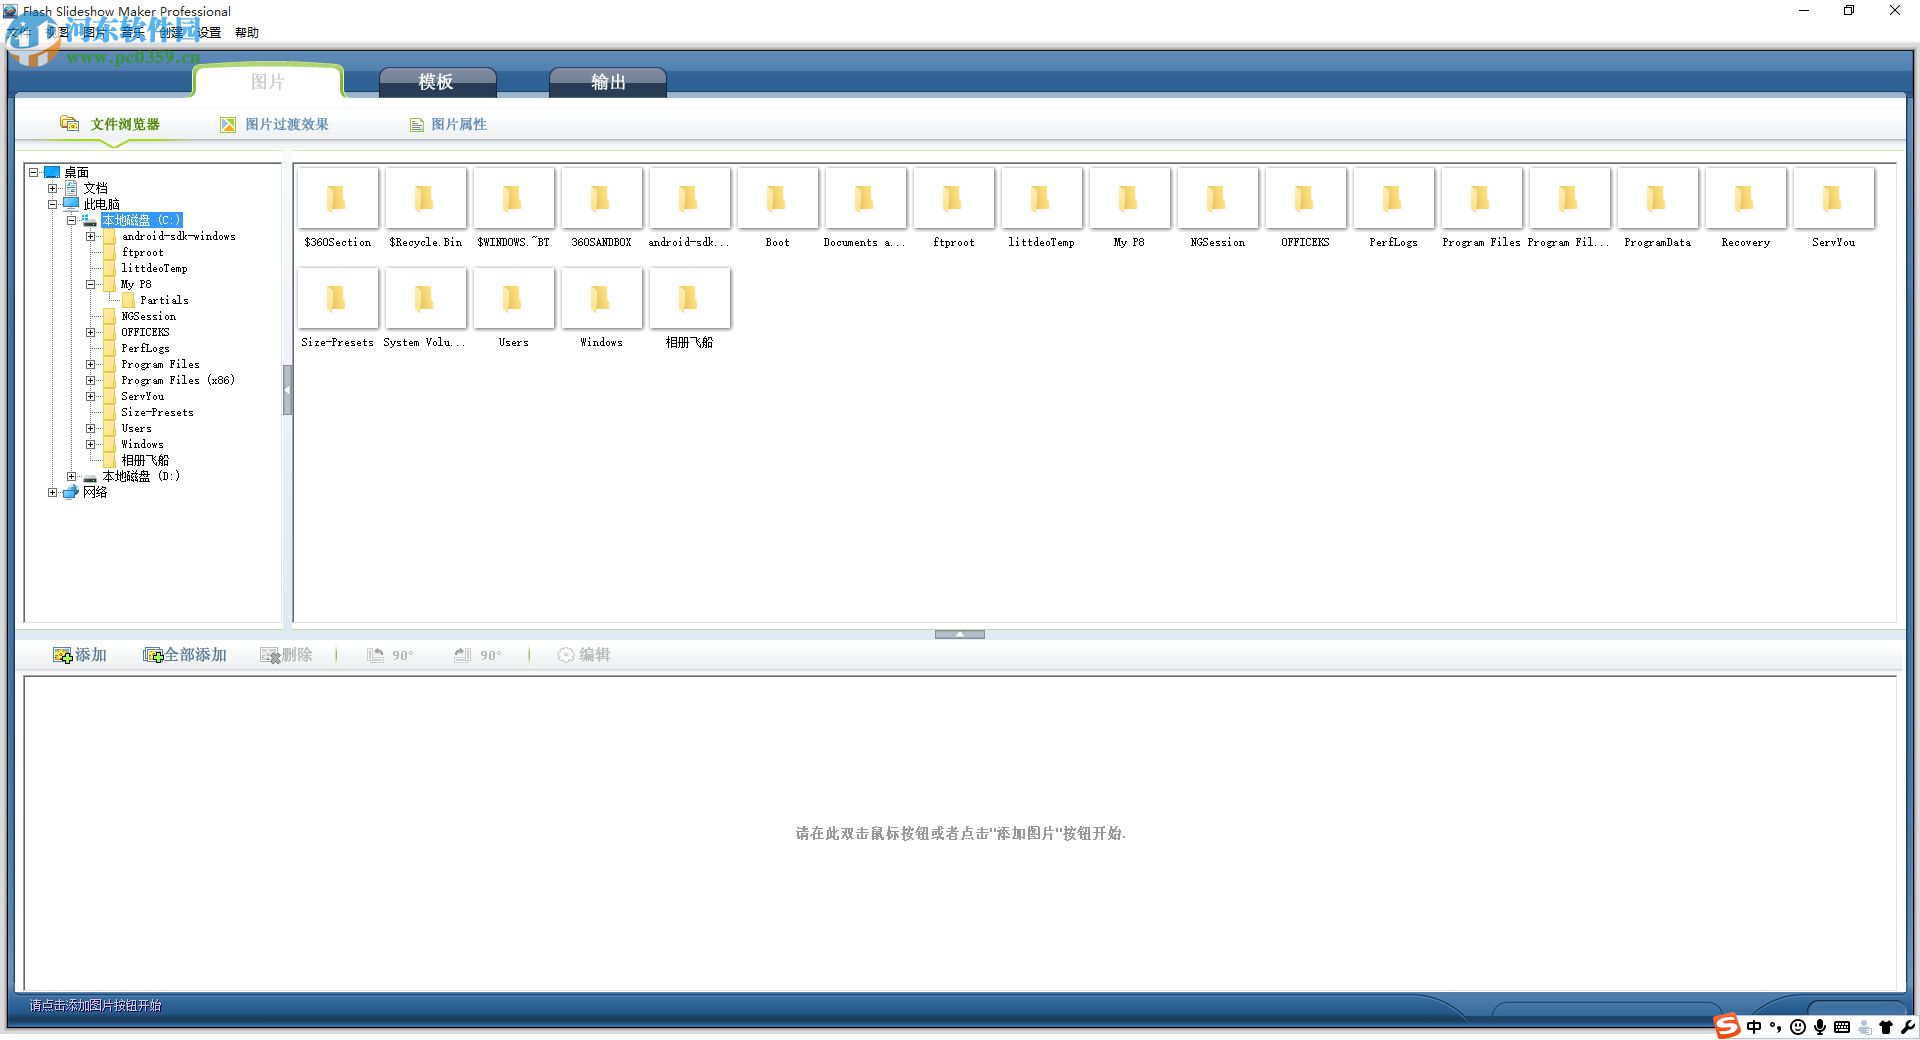Open the 帮助 help menu
This screenshot has height=1040, width=1920.
tap(247, 32)
